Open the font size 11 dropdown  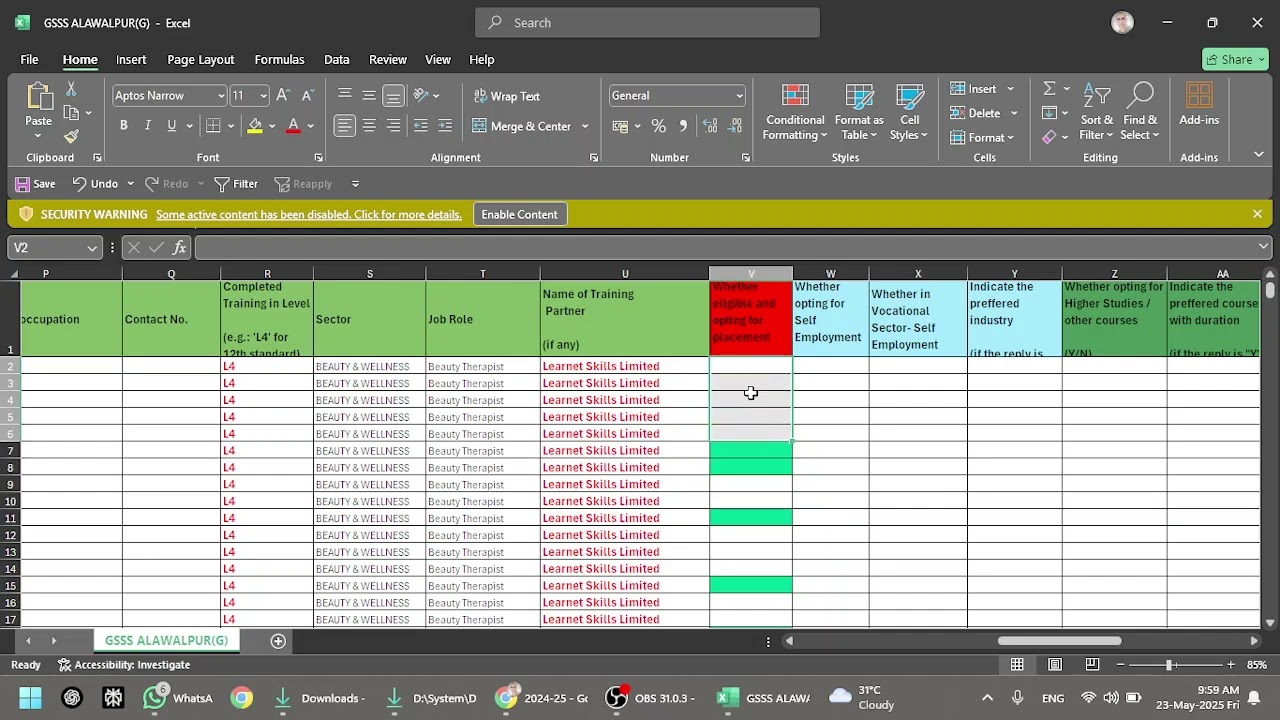click(x=263, y=96)
